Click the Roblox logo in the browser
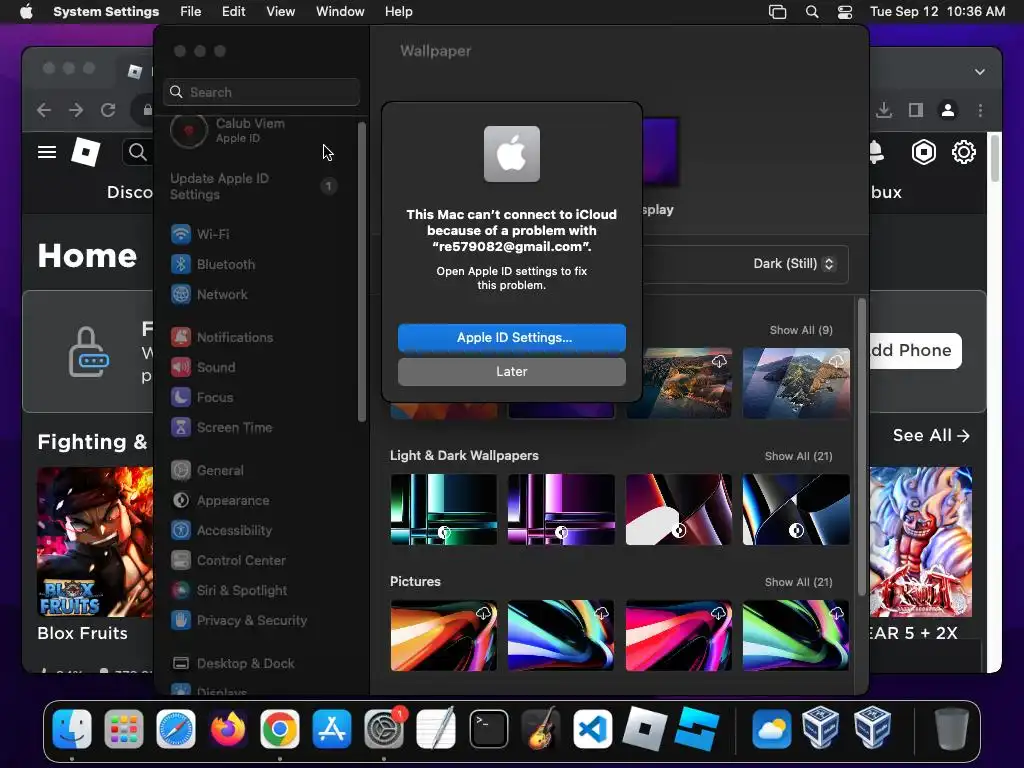This screenshot has width=1024, height=768. point(86,152)
